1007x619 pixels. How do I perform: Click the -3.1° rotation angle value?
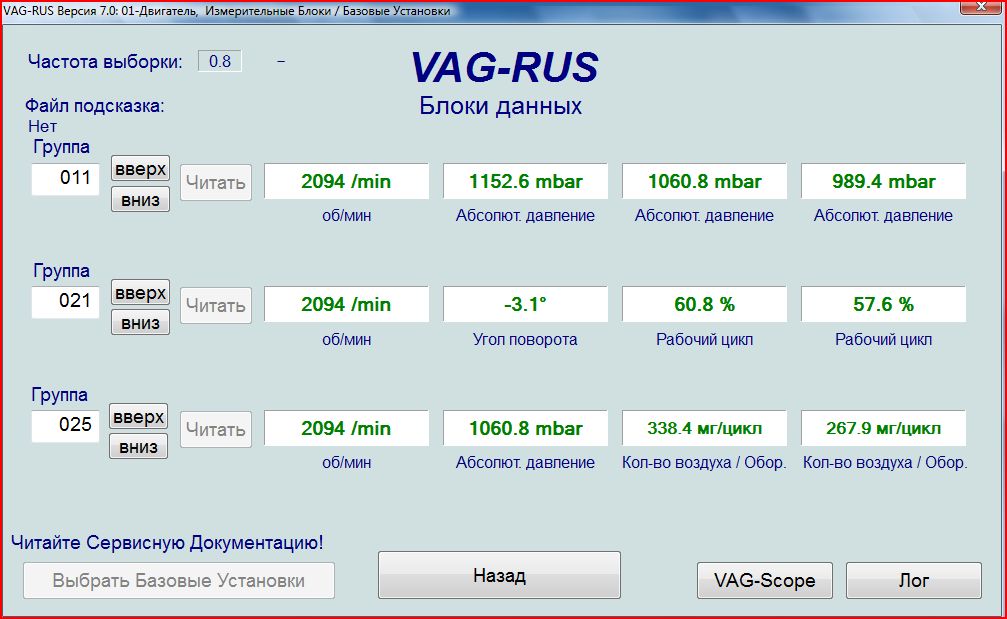click(525, 304)
